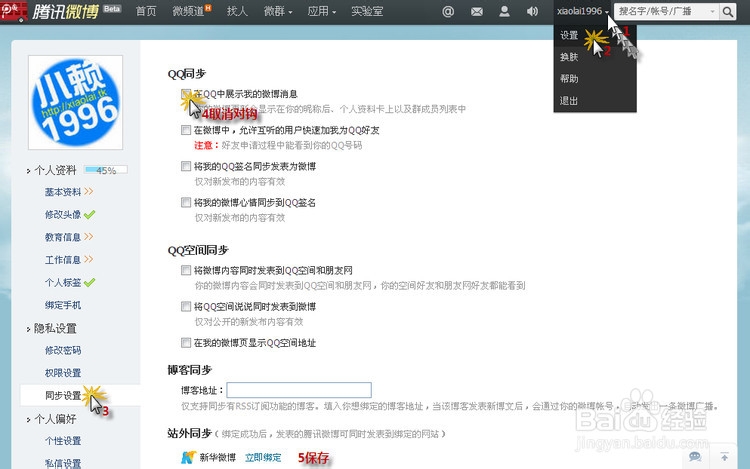The image size is (750, 469).
Task: Open the 应用 dropdown menu
Action: pos(321,11)
